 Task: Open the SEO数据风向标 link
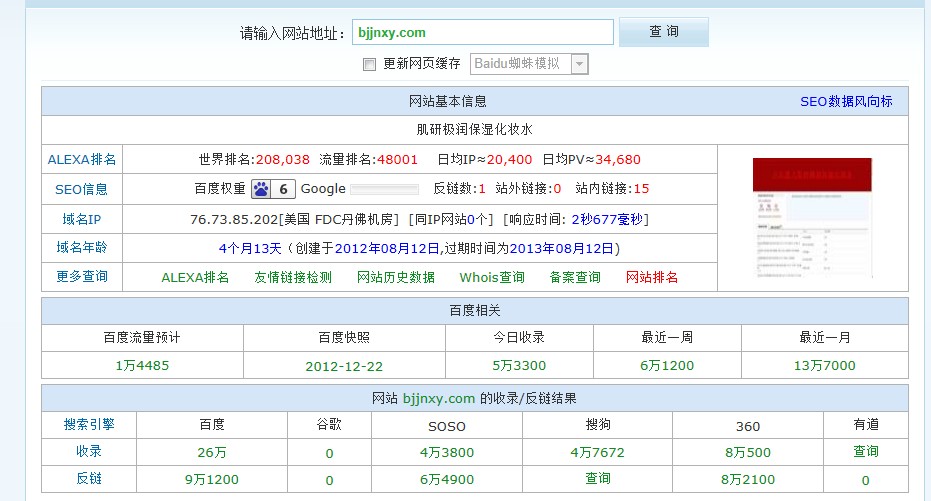[846, 102]
